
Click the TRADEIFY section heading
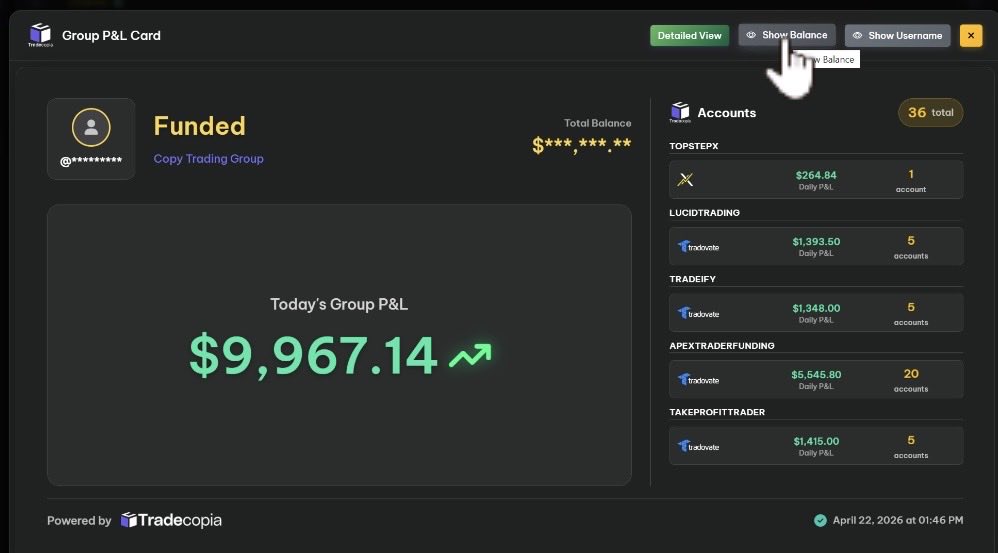pos(692,279)
